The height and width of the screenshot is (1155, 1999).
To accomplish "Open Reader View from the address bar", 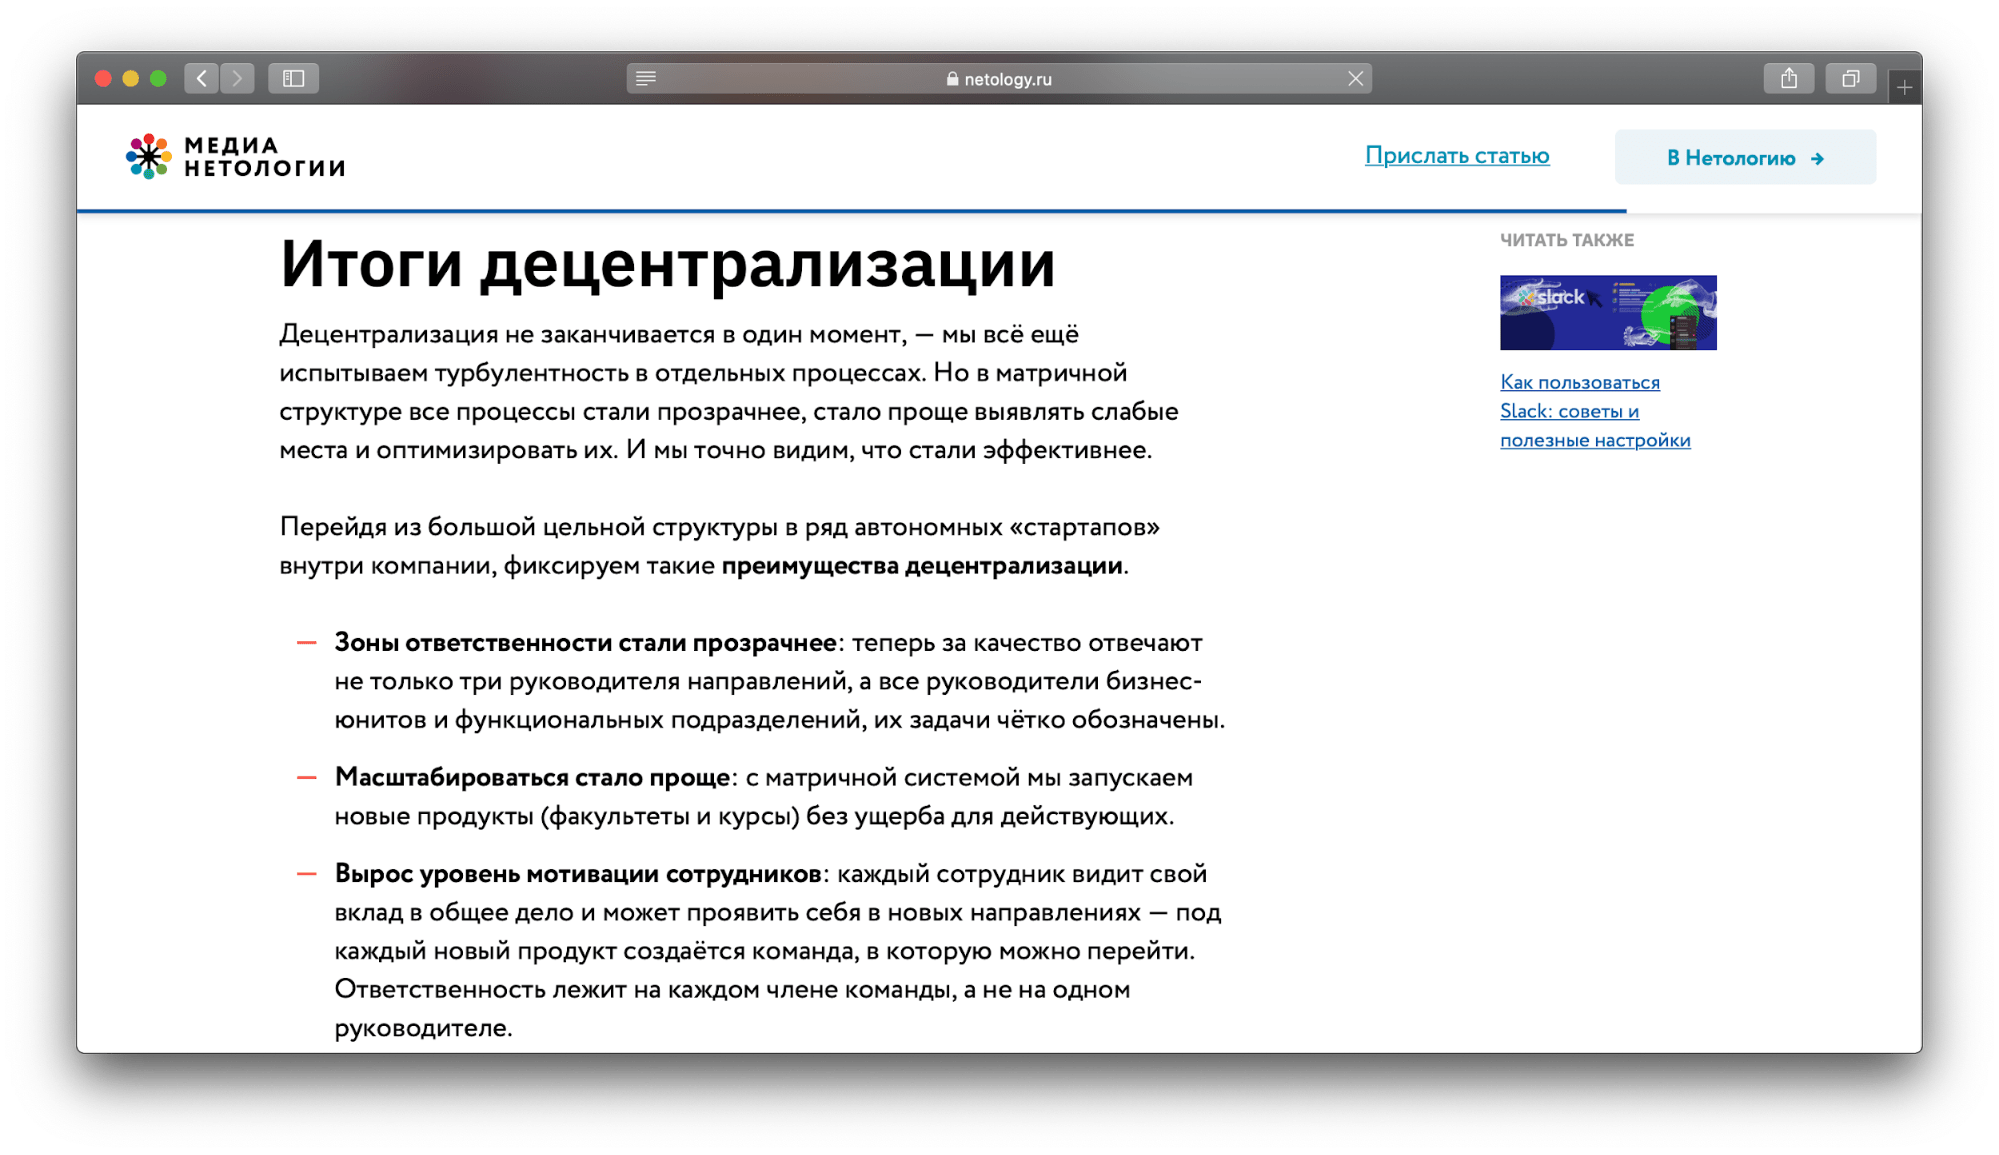I will [645, 78].
